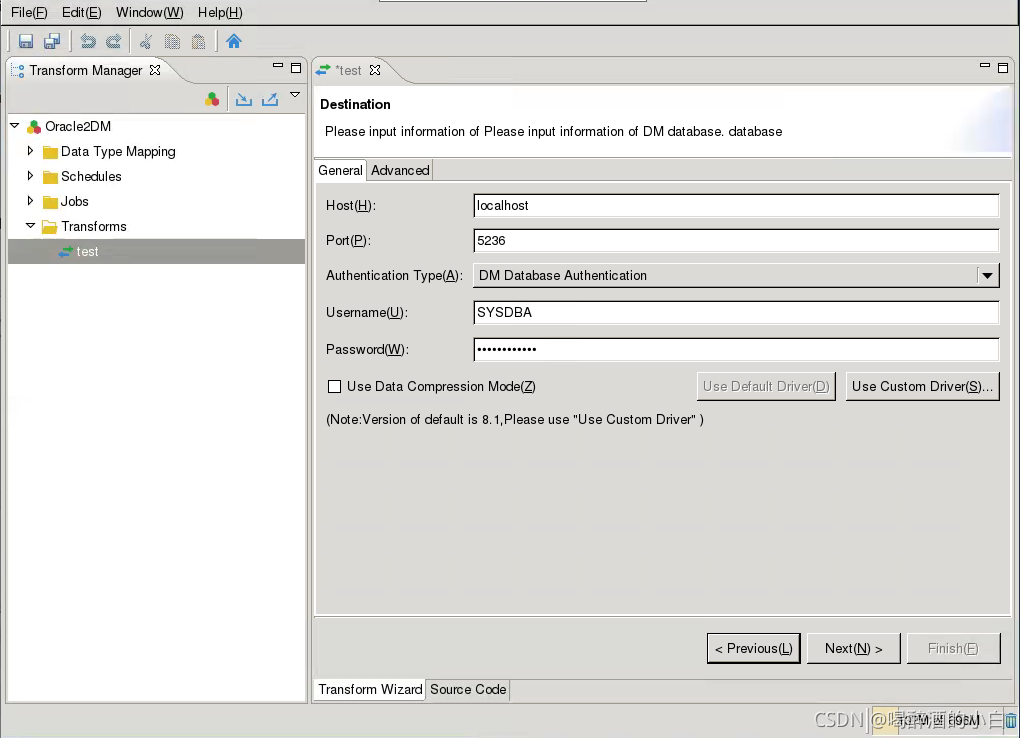This screenshot has height=738, width=1020.
Task: Switch to the Advanced tab
Action: (400, 170)
